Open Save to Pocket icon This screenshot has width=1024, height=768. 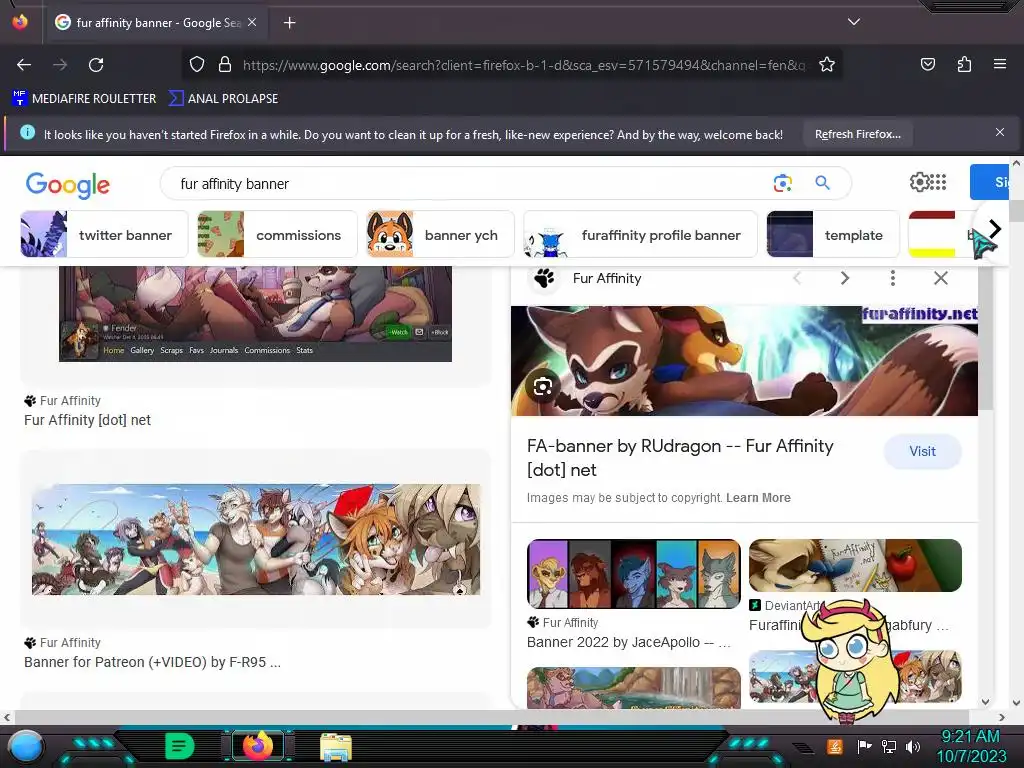(x=927, y=64)
